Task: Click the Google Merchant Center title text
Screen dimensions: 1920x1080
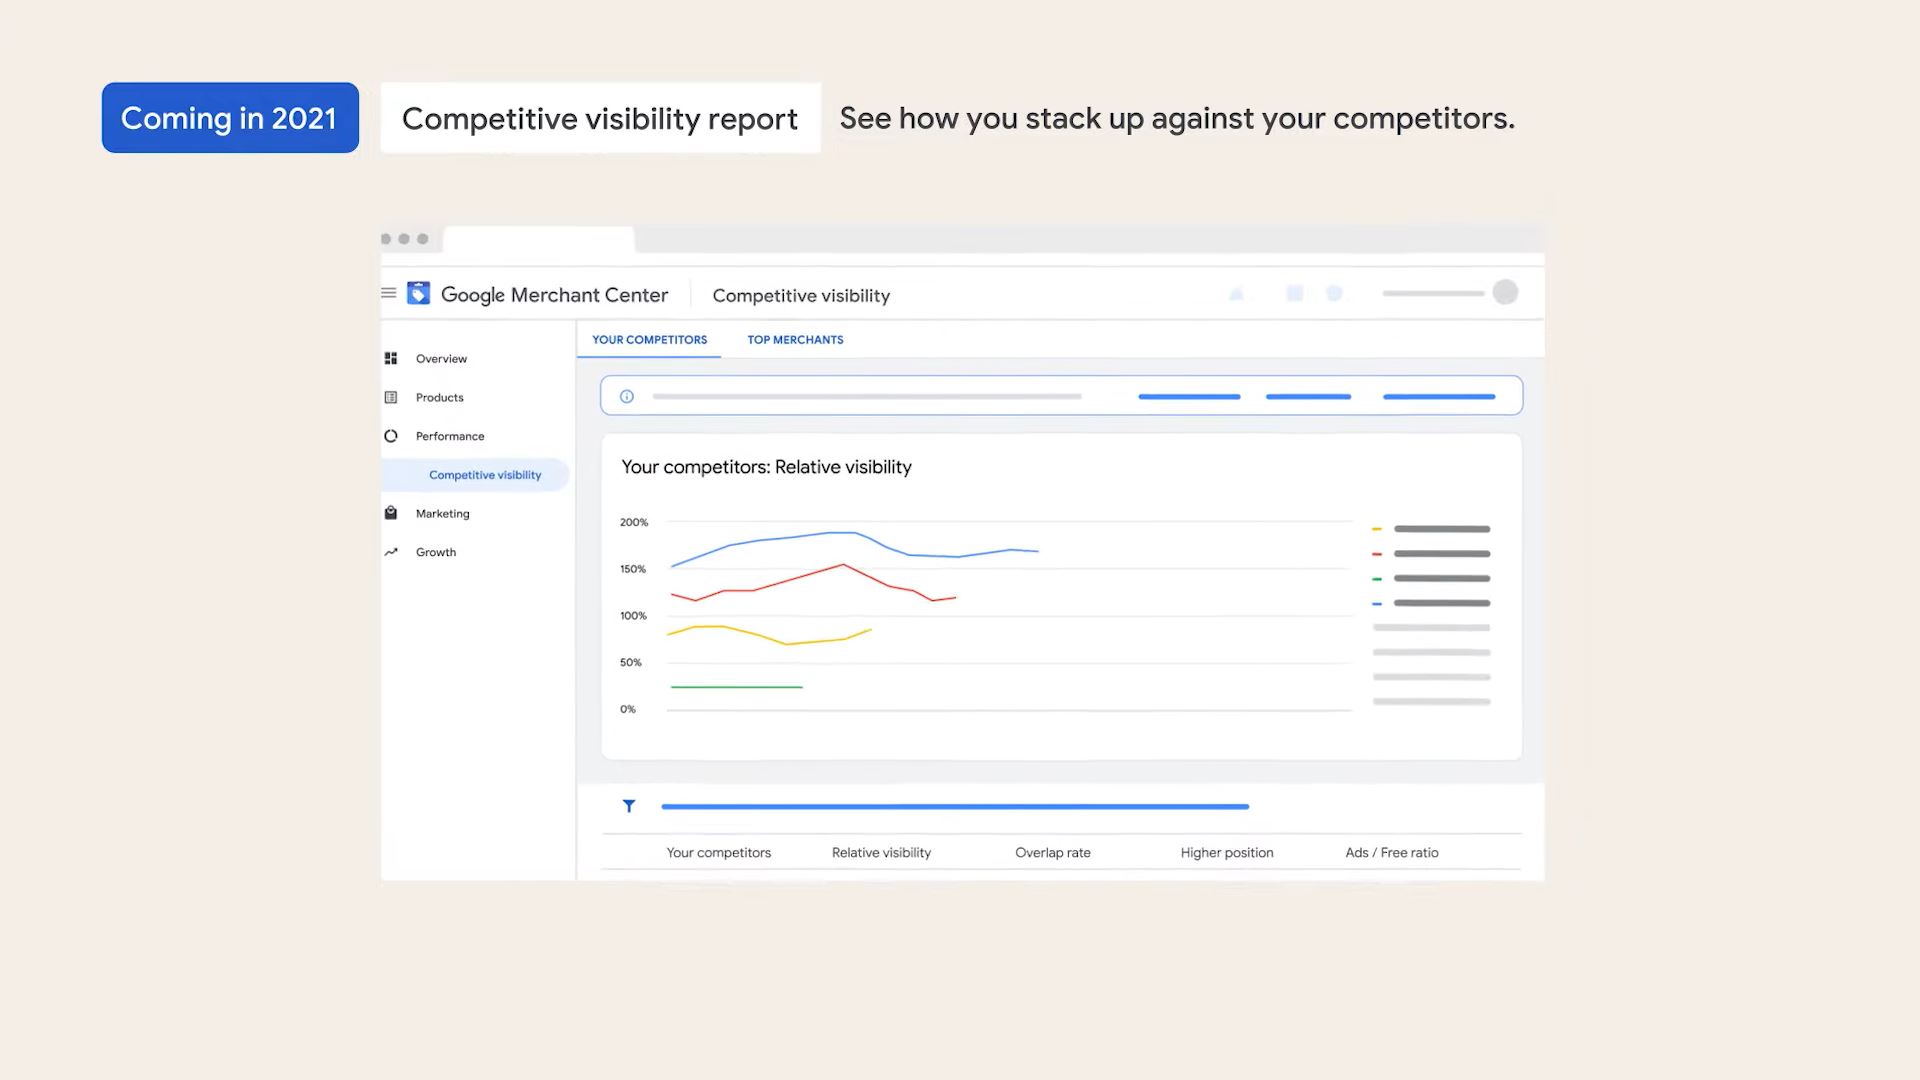Action: (554, 295)
